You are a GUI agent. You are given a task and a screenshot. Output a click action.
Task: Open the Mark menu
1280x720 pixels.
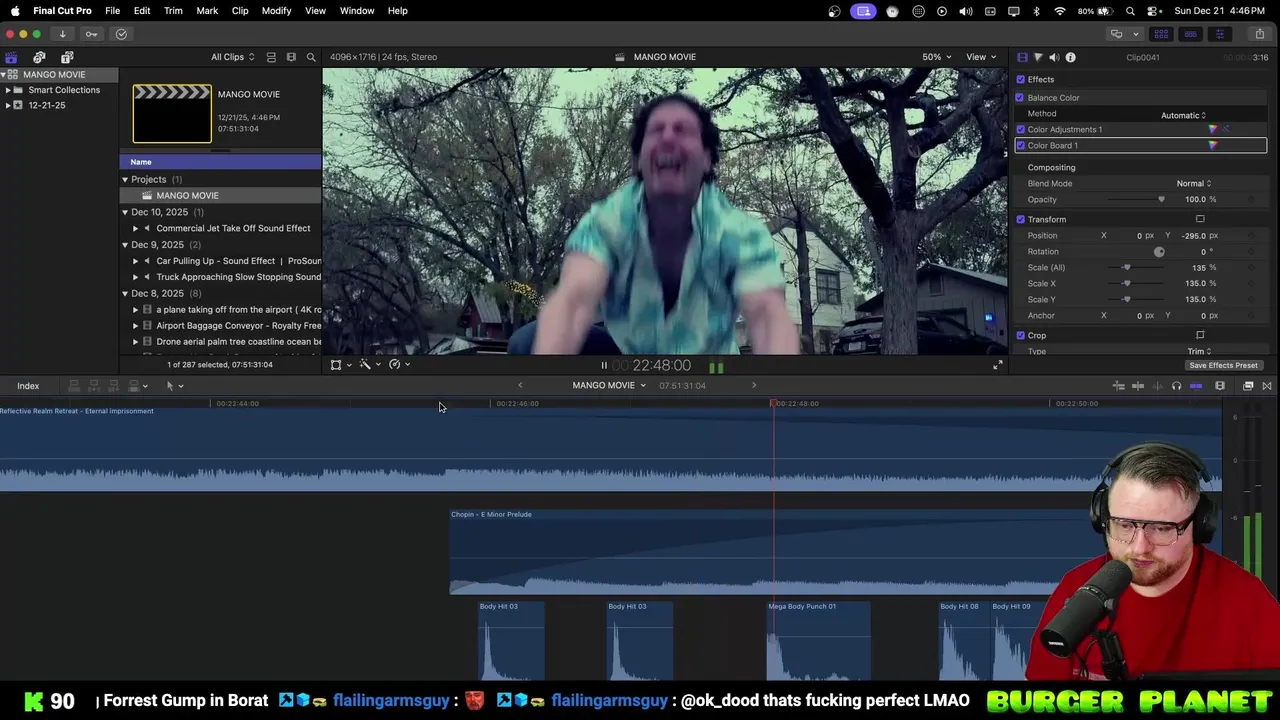tap(207, 11)
